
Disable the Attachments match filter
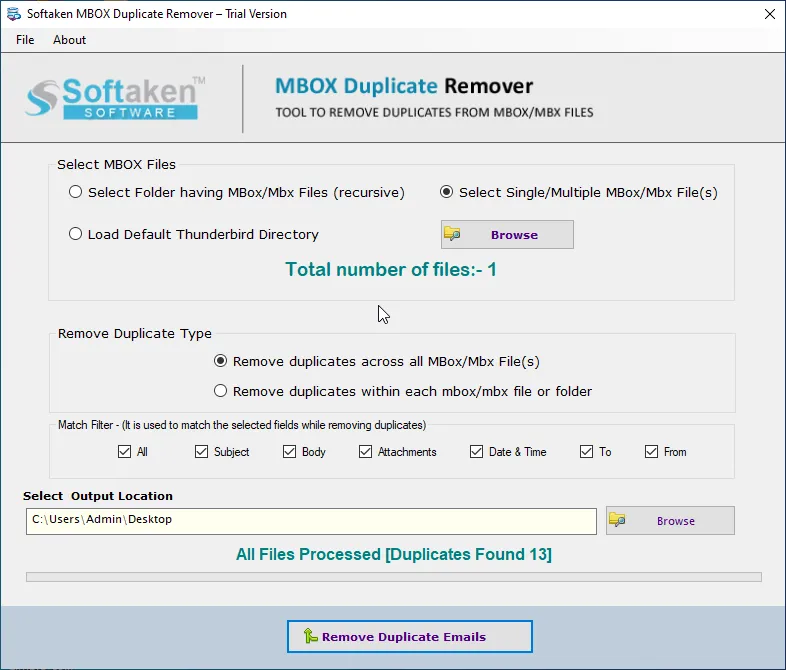(366, 452)
